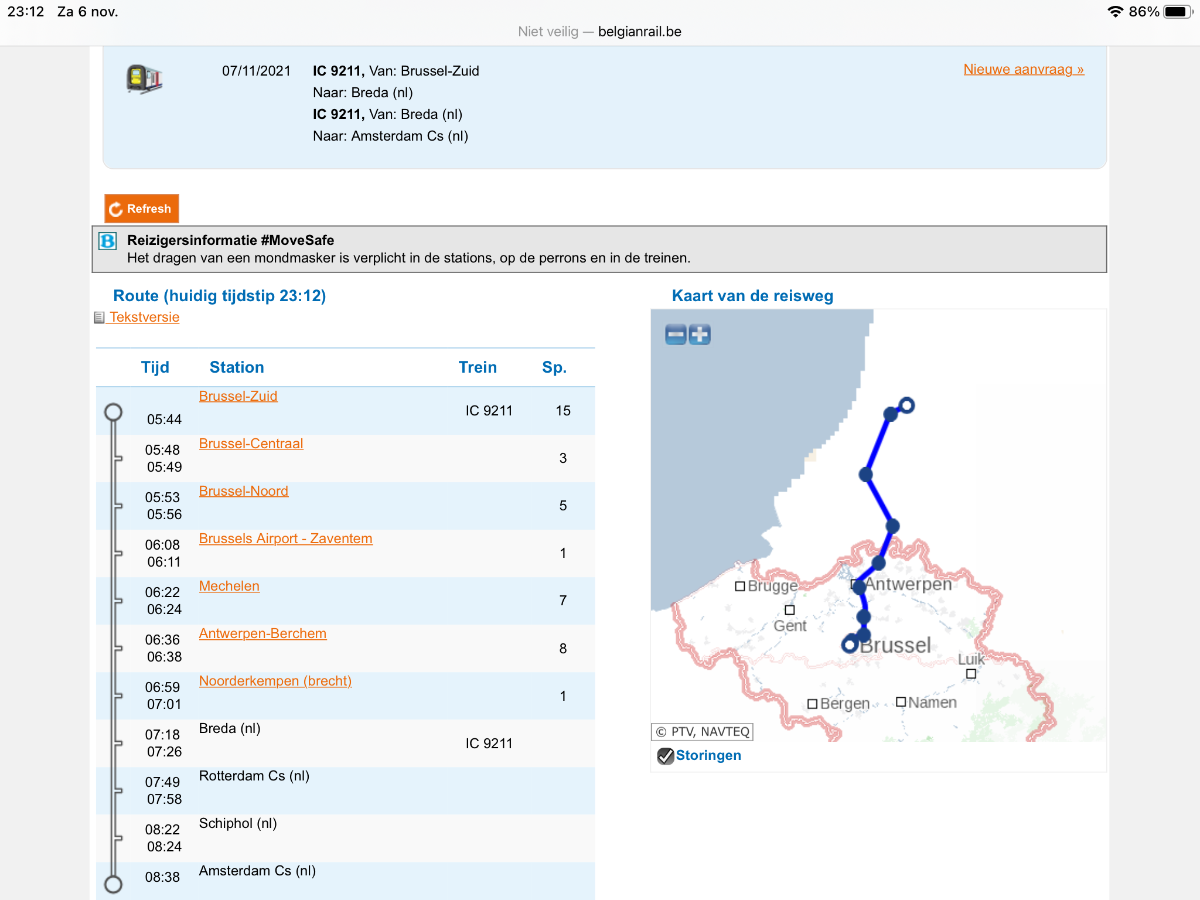This screenshot has width=1200, height=900.
Task: Open Brussel-Zuid station link
Action: pyautogui.click(x=238, y=396)
